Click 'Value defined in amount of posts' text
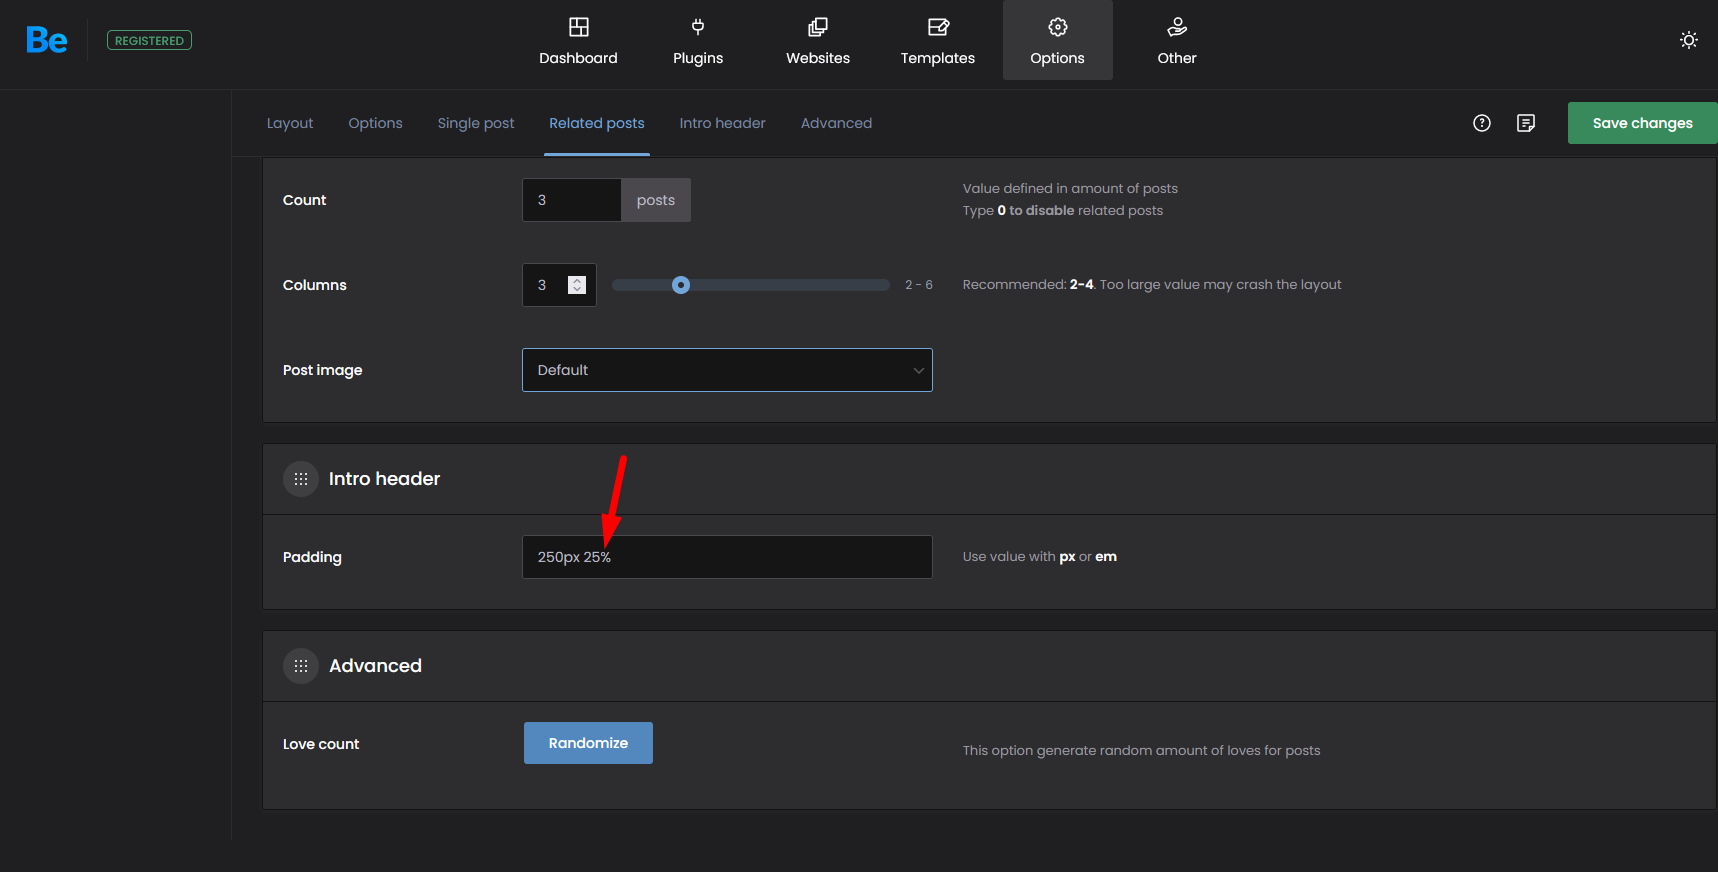Screen dimensions: 1718x872 coord(1070,188)
